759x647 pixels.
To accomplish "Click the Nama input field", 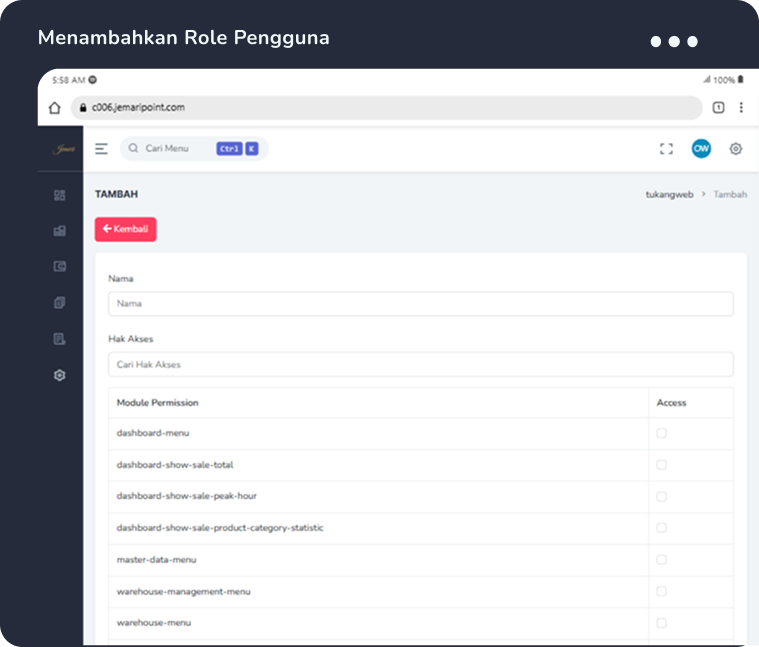I will coord(420,304).
